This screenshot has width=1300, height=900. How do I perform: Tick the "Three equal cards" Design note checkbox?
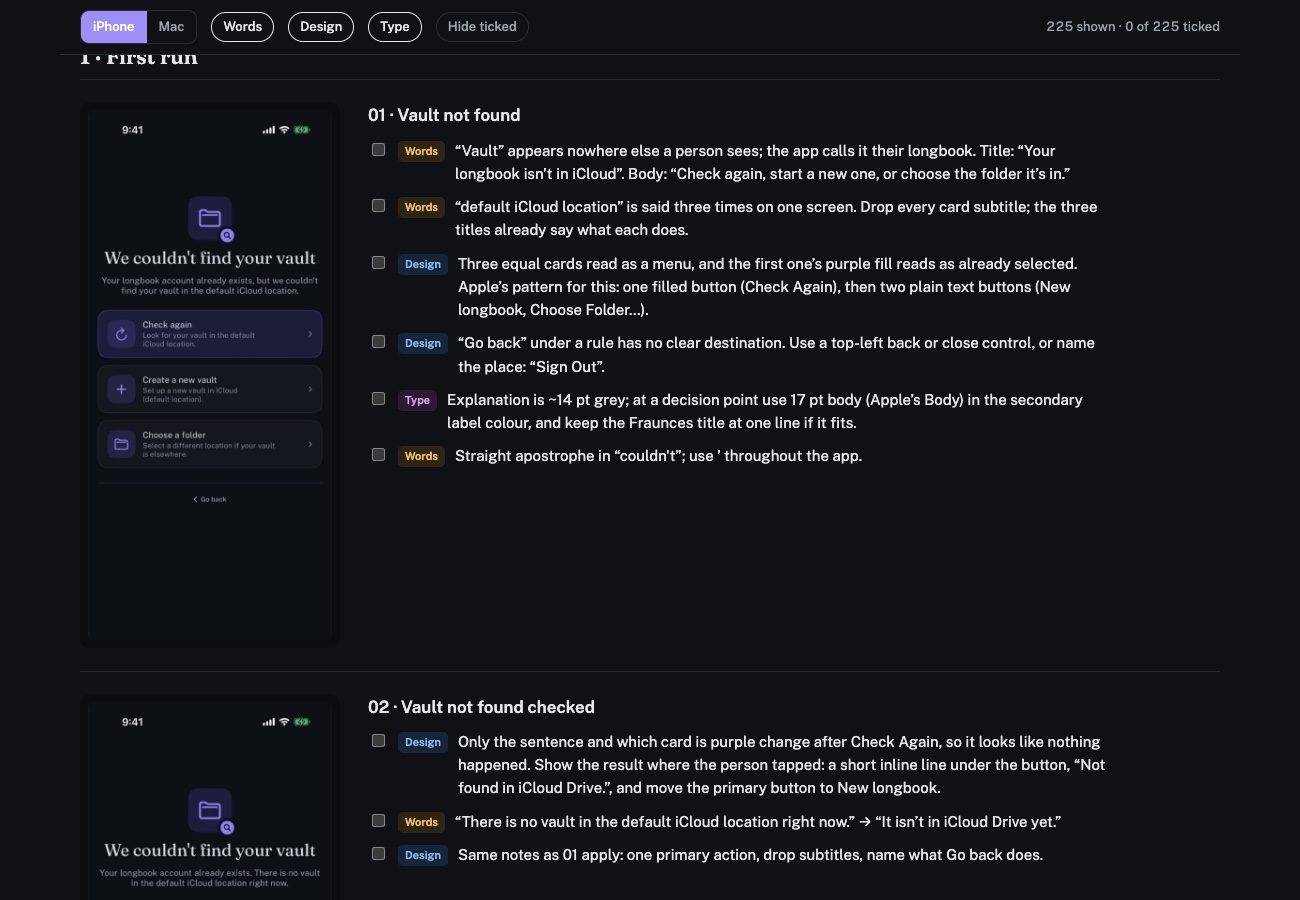[378, 263]
